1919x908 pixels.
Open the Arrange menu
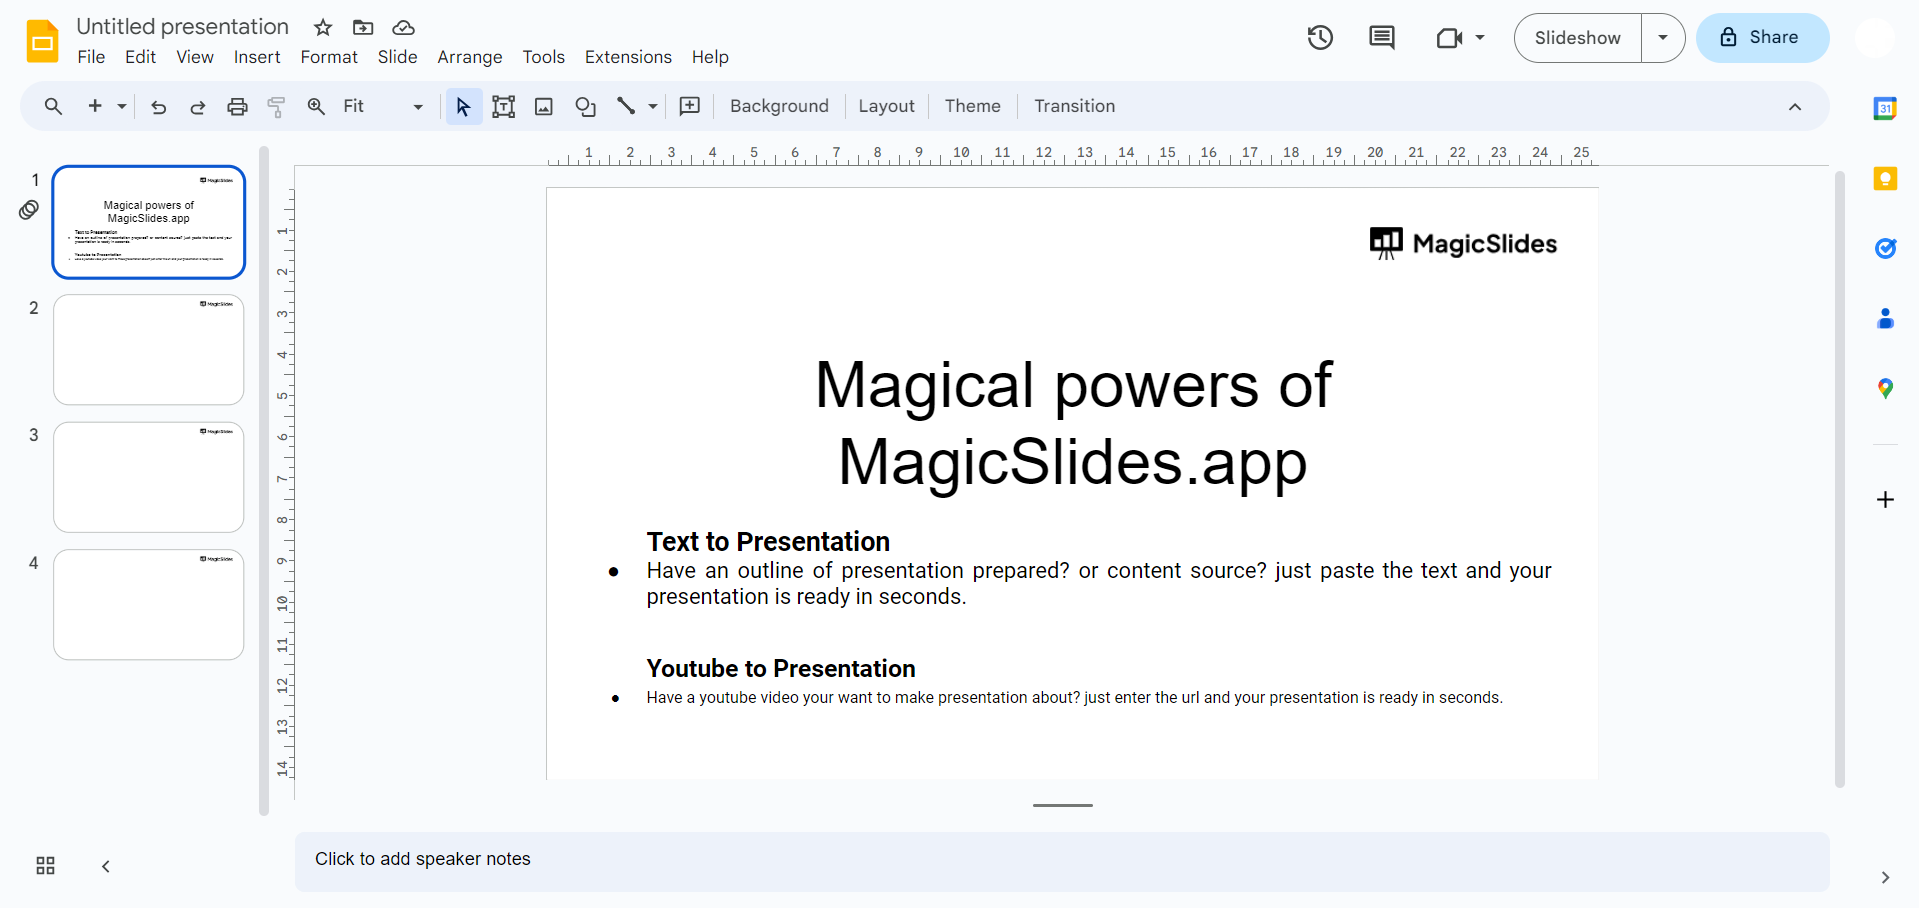pyautogui.click(x=469, y=57)
